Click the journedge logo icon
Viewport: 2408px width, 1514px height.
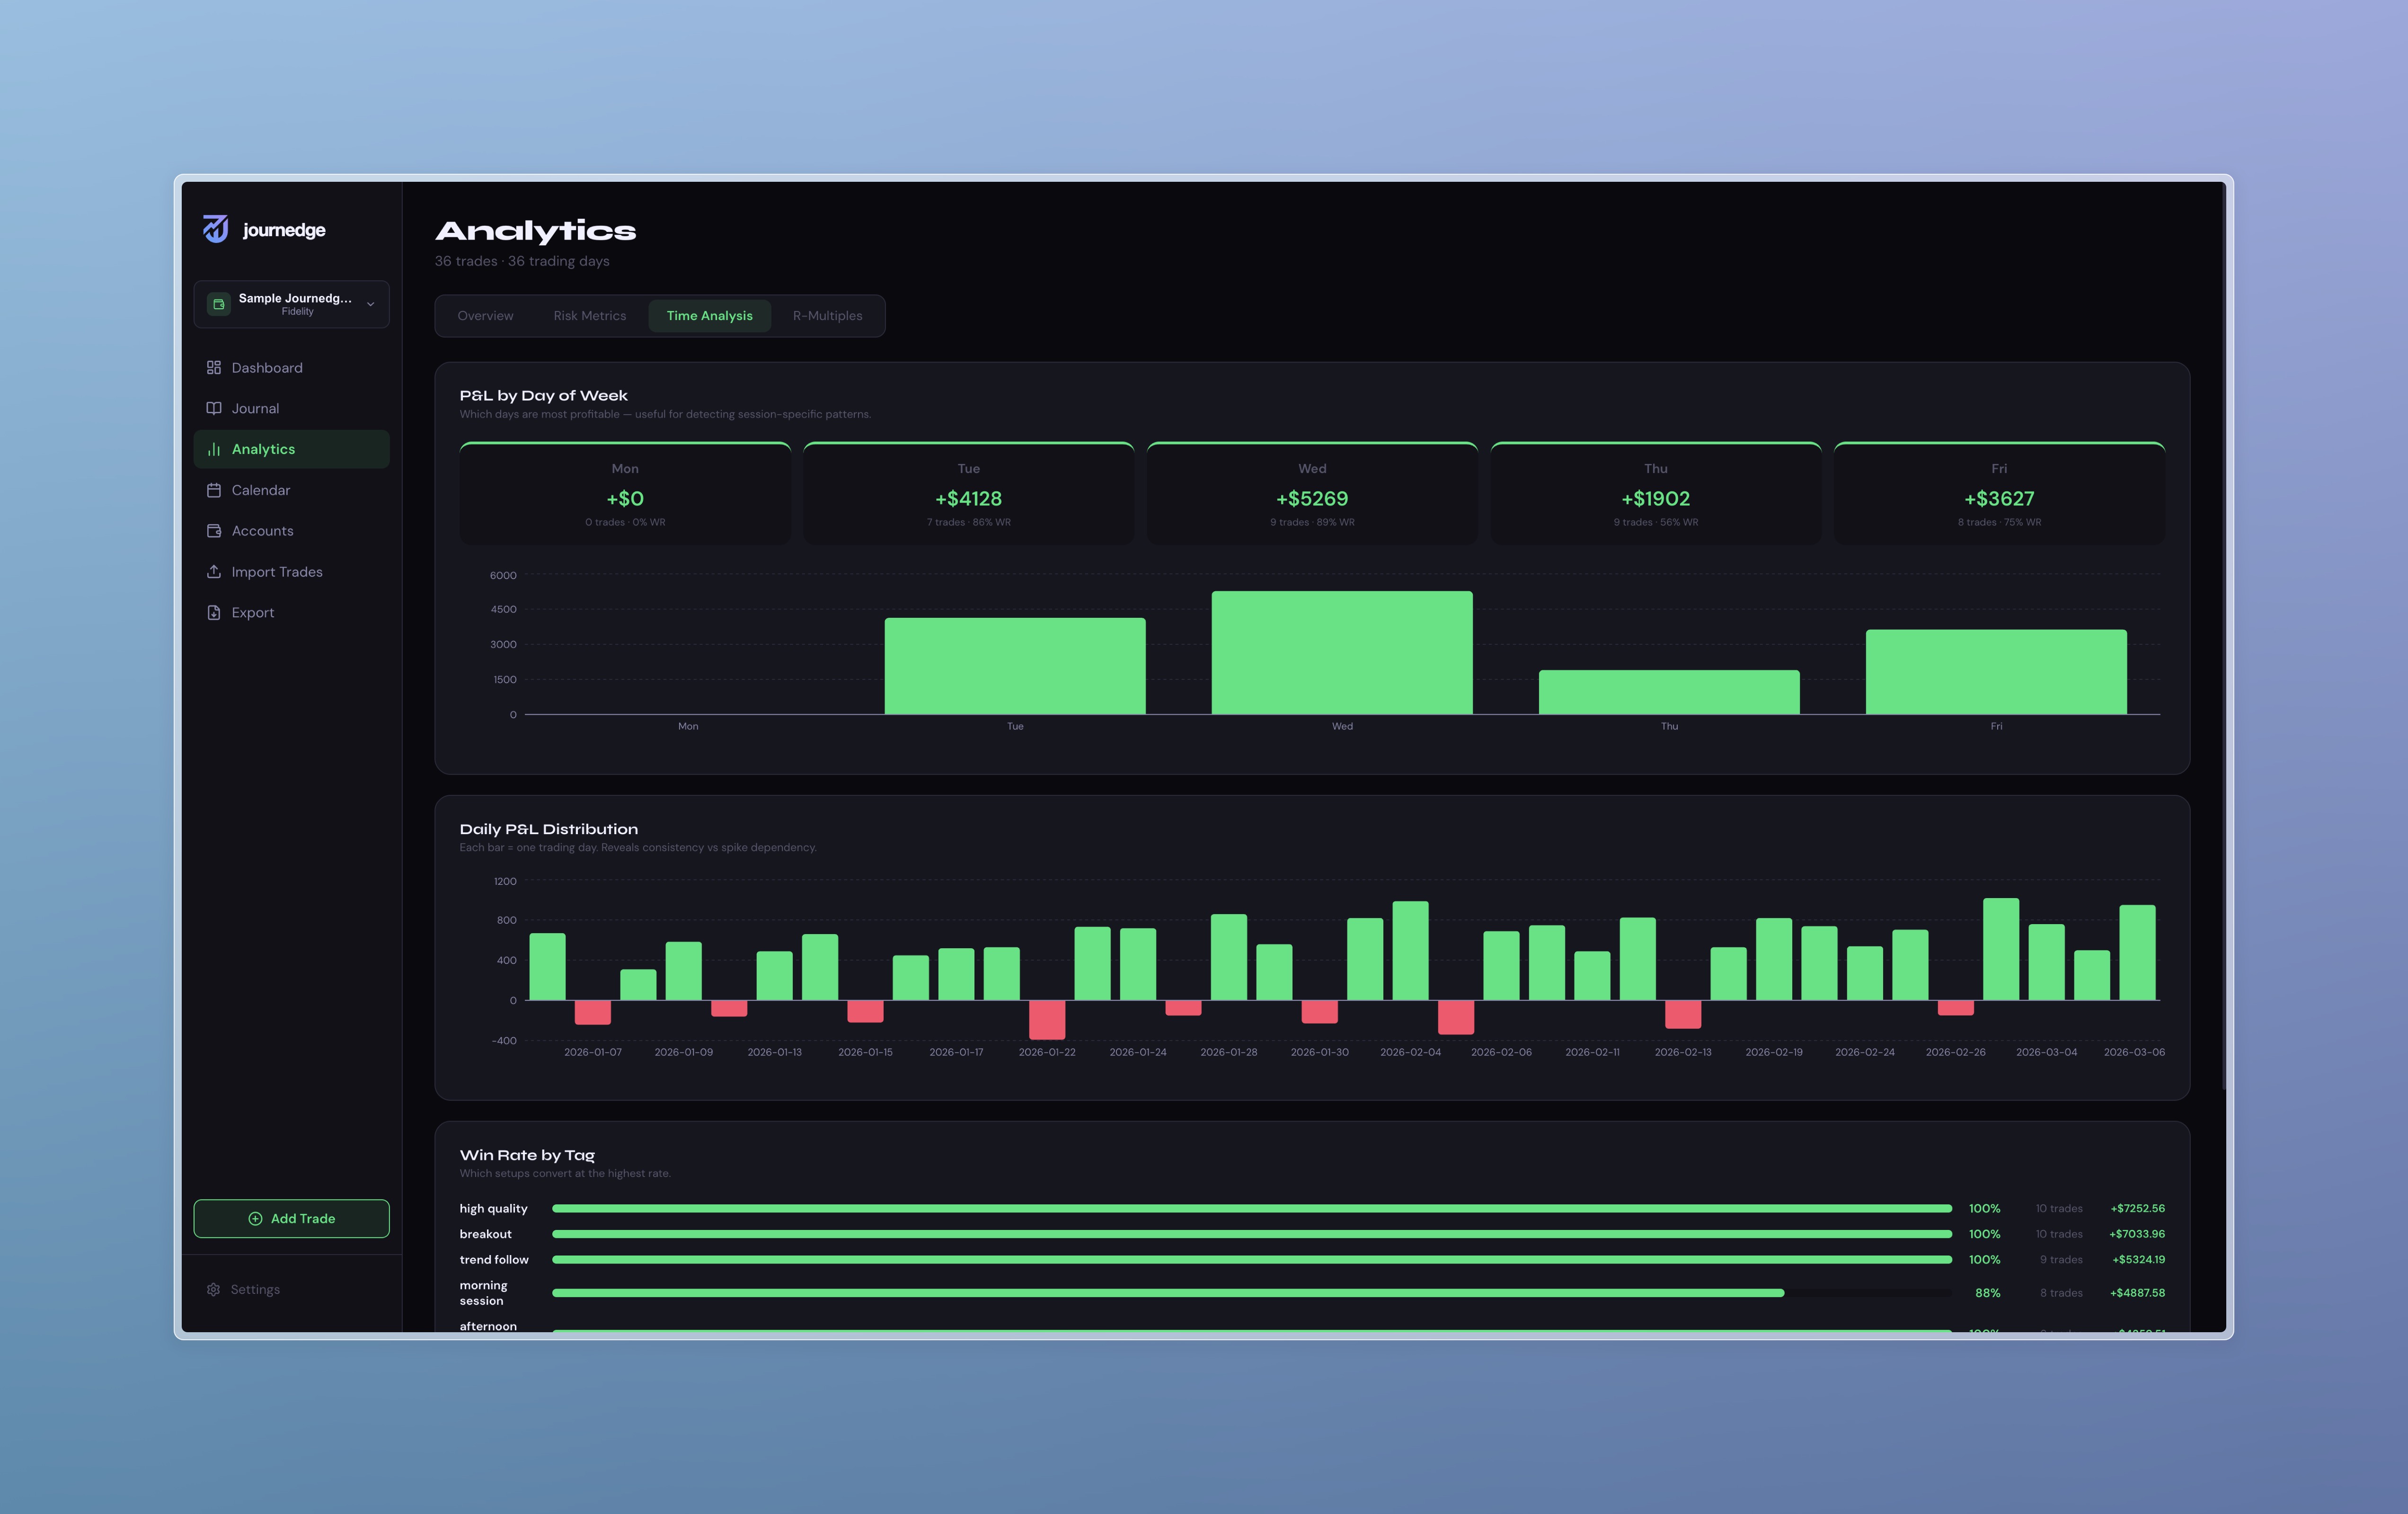(x=216, y=229)
